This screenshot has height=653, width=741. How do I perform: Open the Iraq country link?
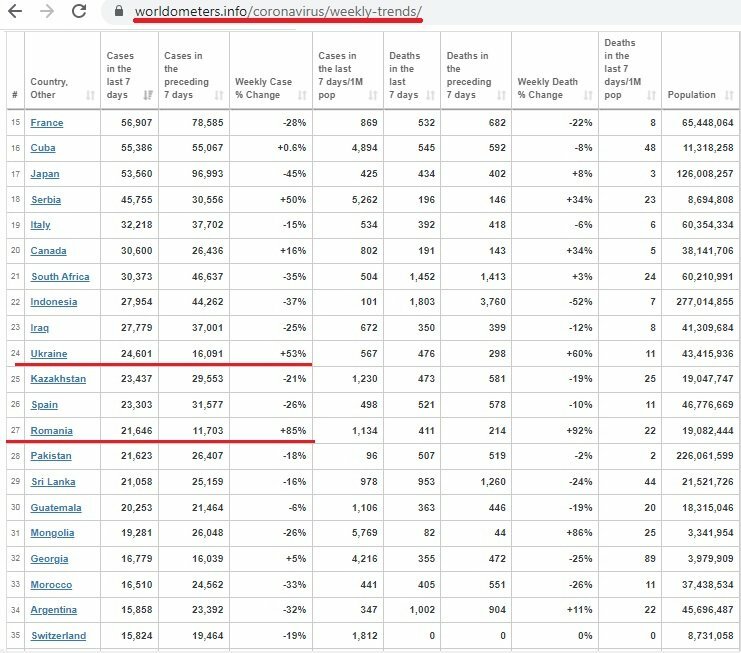click(x=39, y=328)
